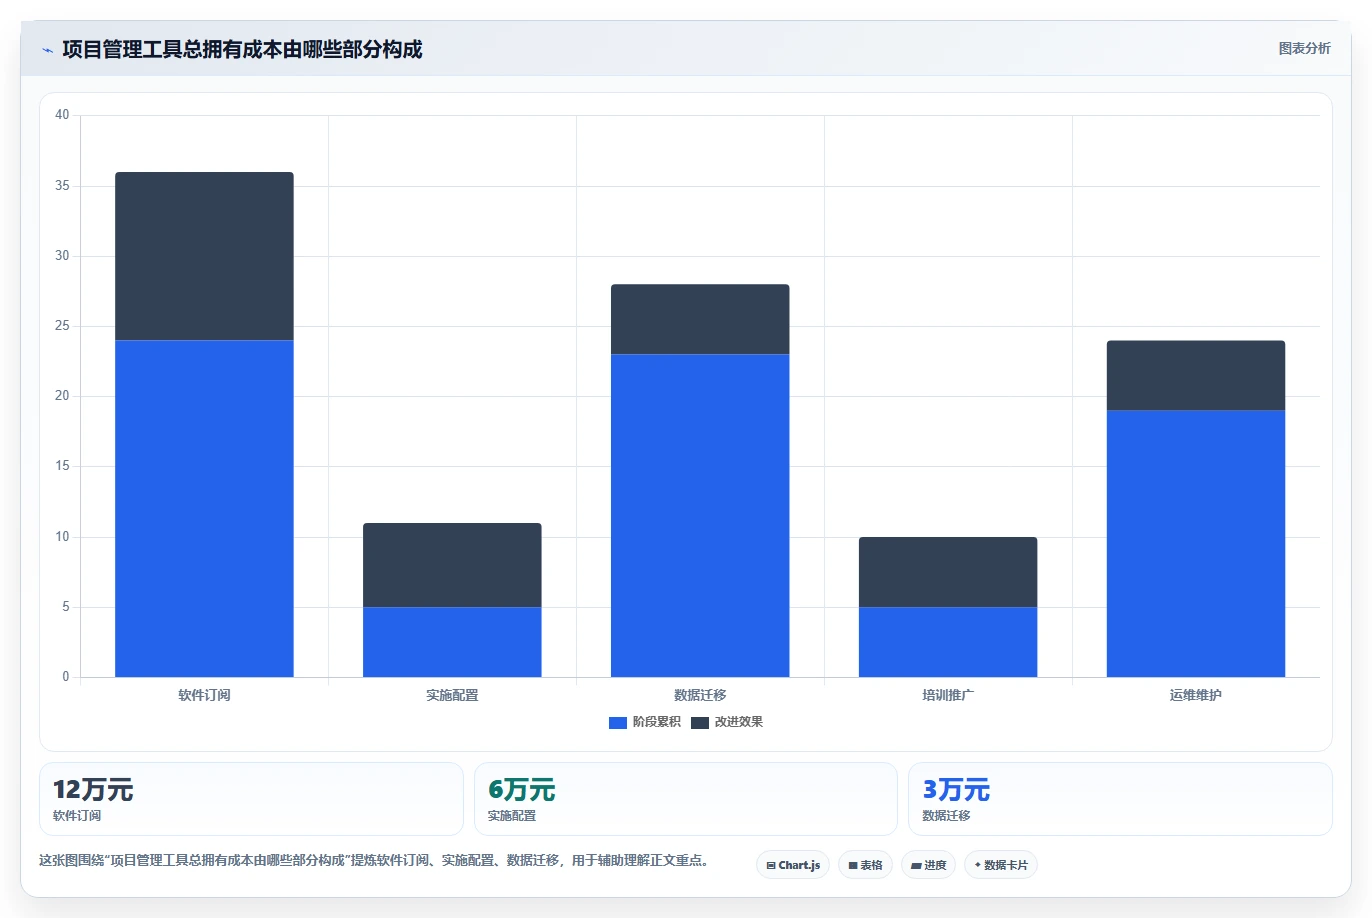This screenshot has width=1372, height=918.
Task: Click the 图表分析 label in header
Action: pos(1304,48)
